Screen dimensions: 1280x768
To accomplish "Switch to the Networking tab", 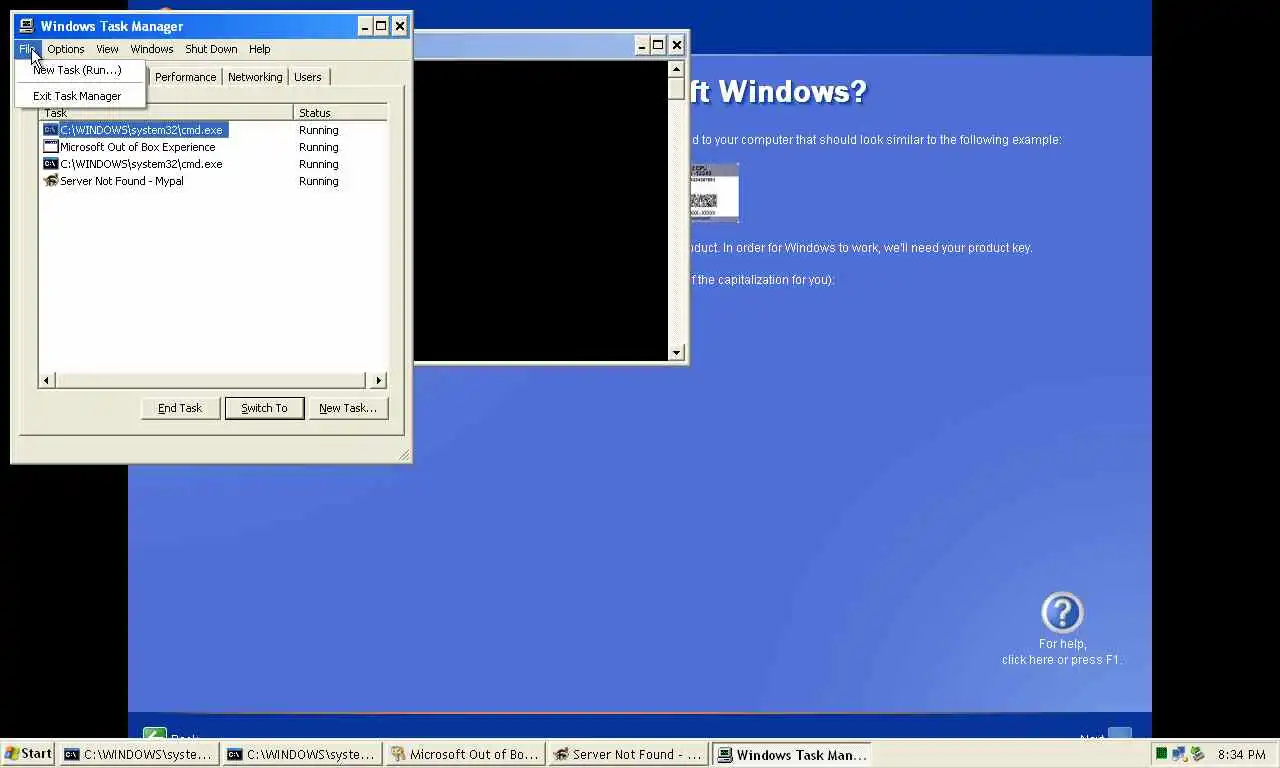I will pos(255,77).
